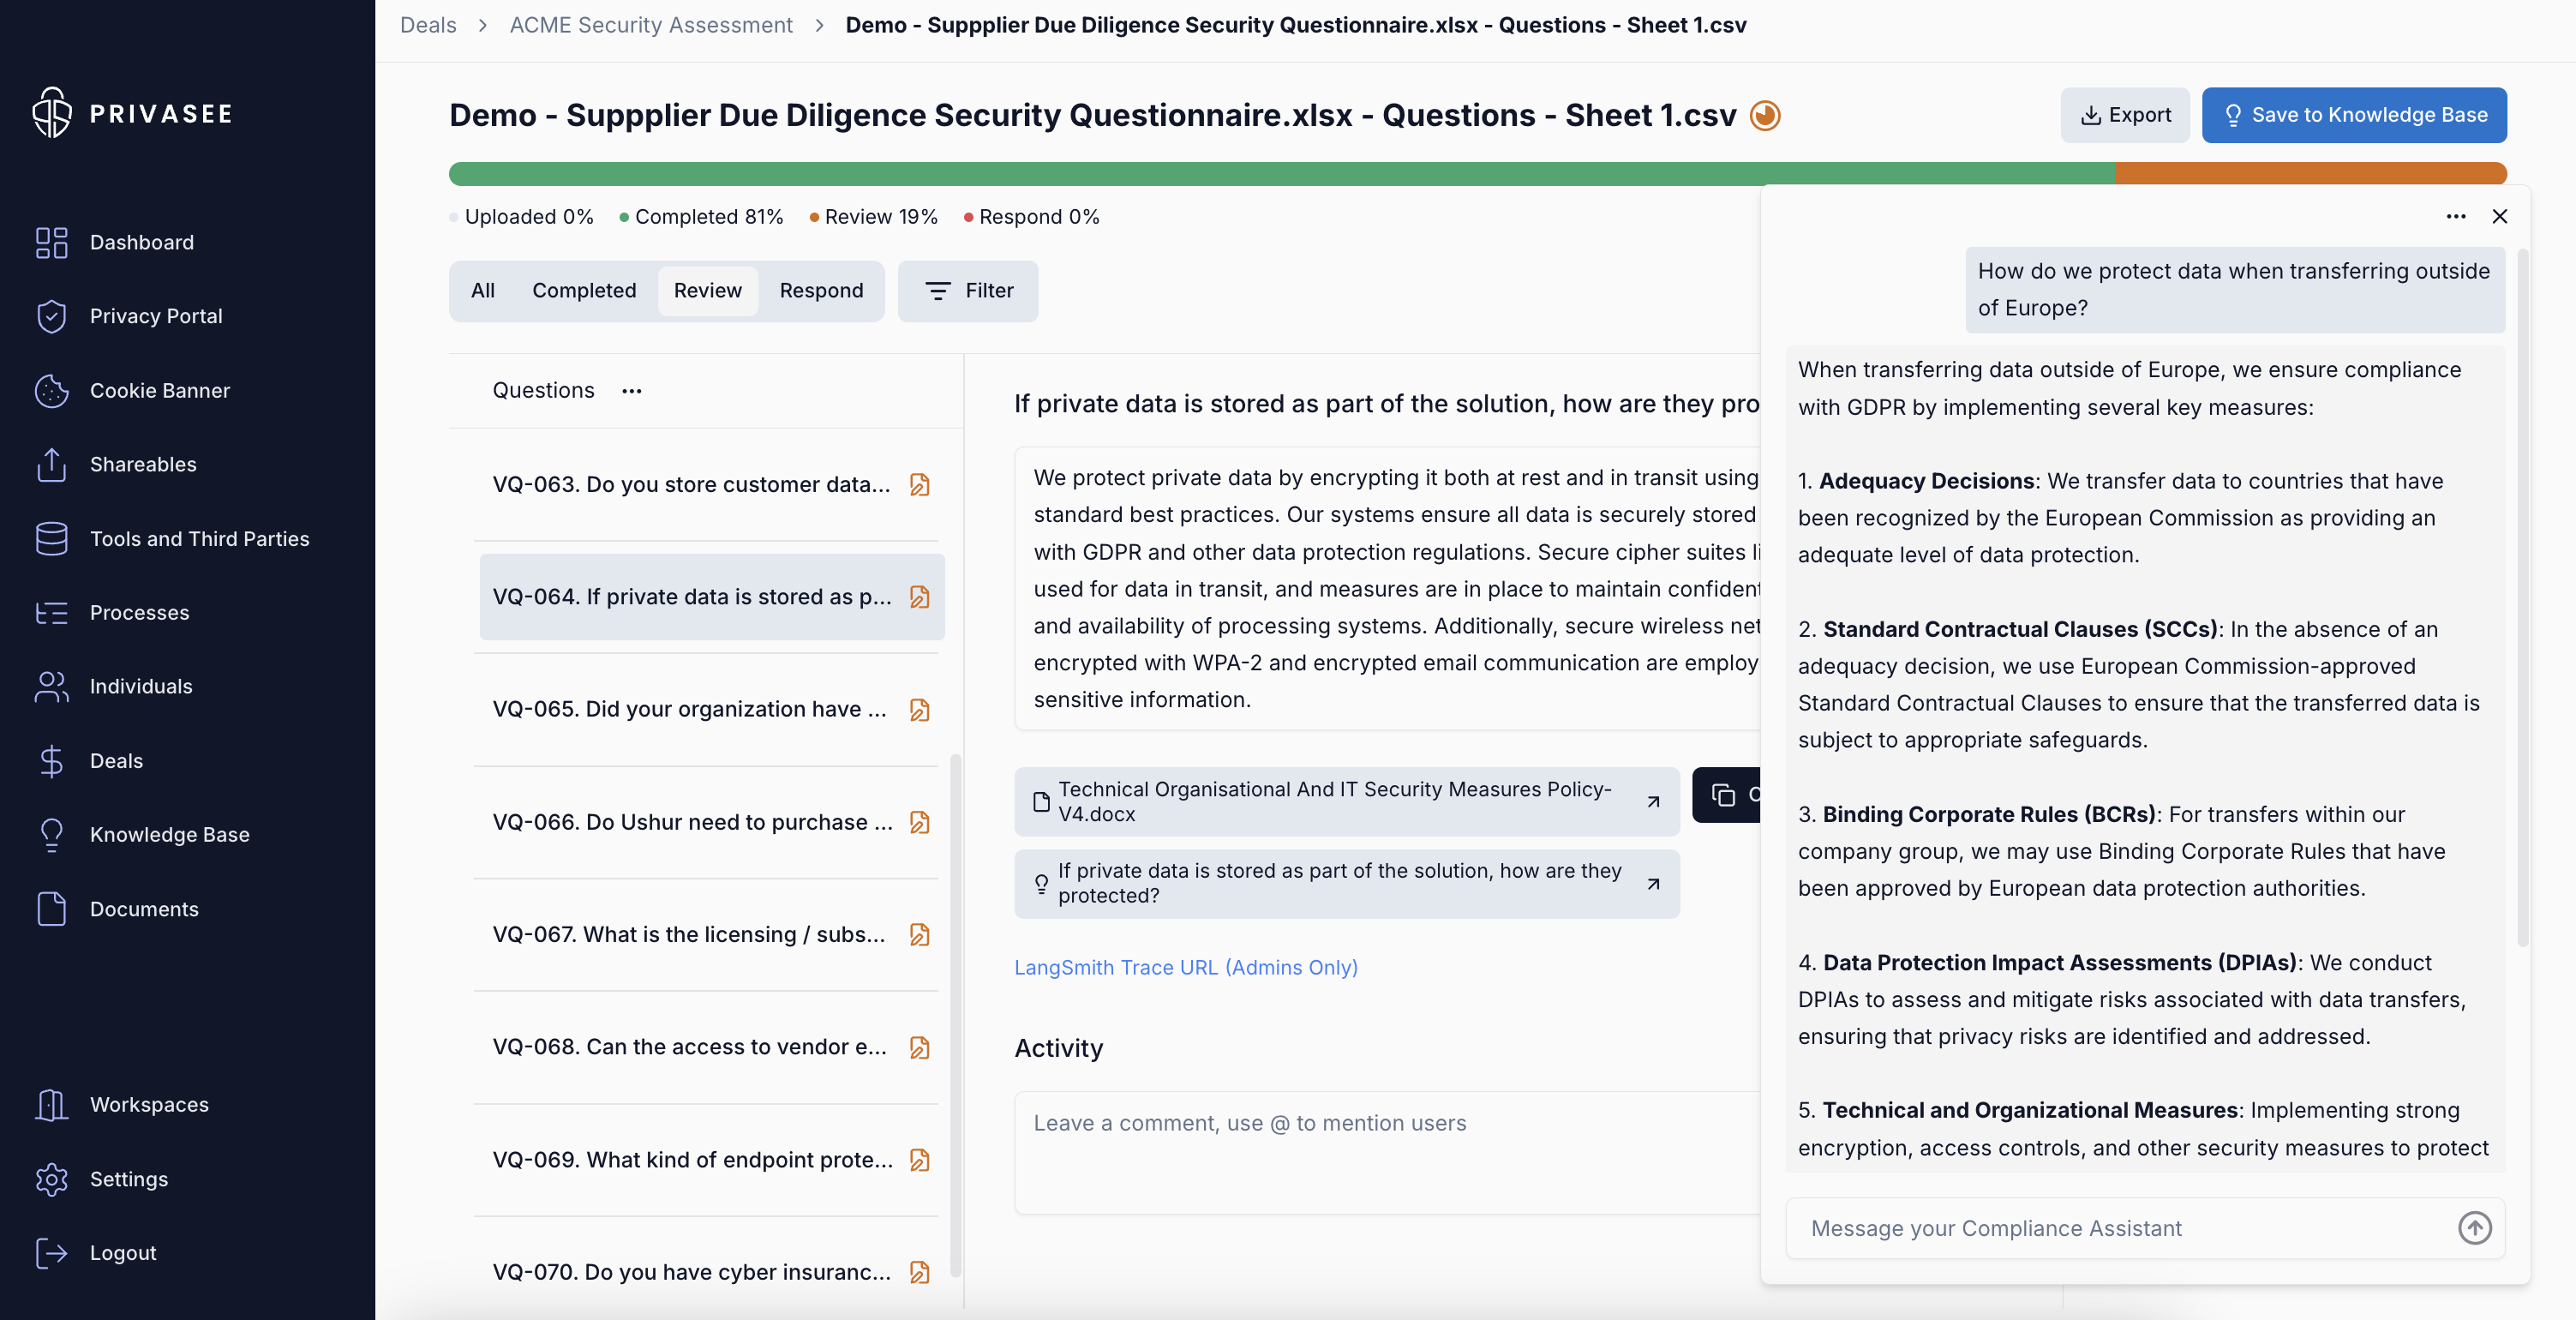The width and height of the screenshot is (2576, 1320).
Task: Select question VQ-068 in the list
Action: coord(690,1047)
